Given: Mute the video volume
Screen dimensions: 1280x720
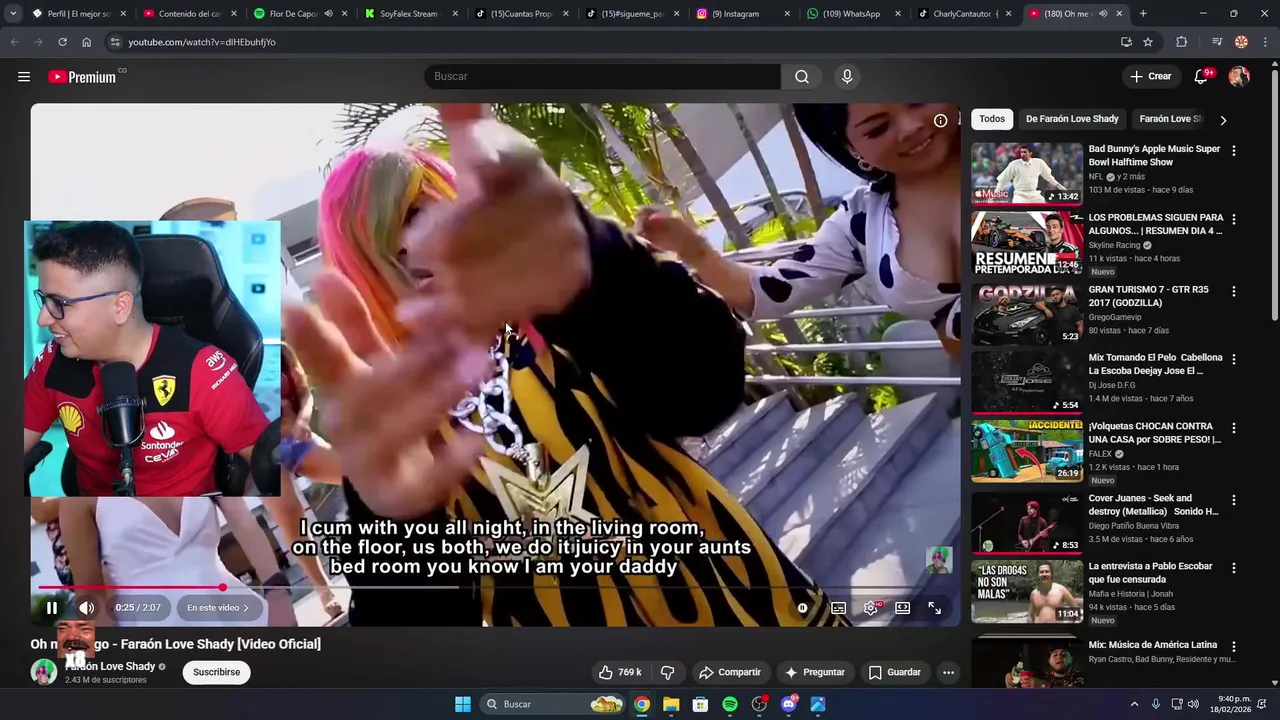Looking at the screenshot, I should pos(87,607).
